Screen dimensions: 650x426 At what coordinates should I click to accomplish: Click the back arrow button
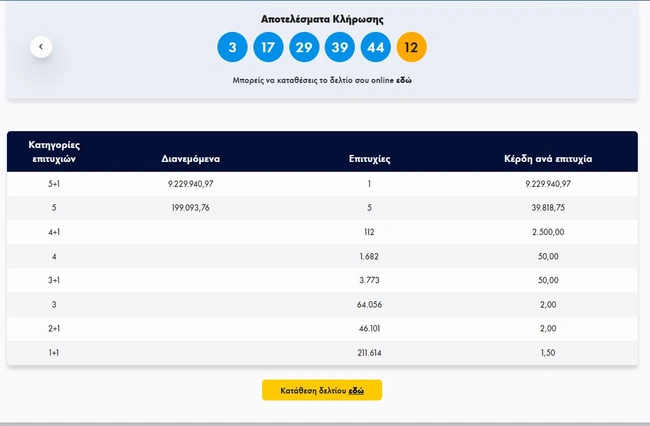coord(41,46)
